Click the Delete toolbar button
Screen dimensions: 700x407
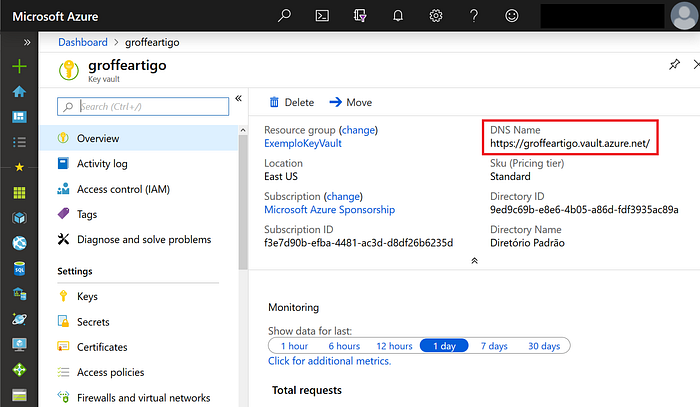pyautogui.click(x=292, y=103)
